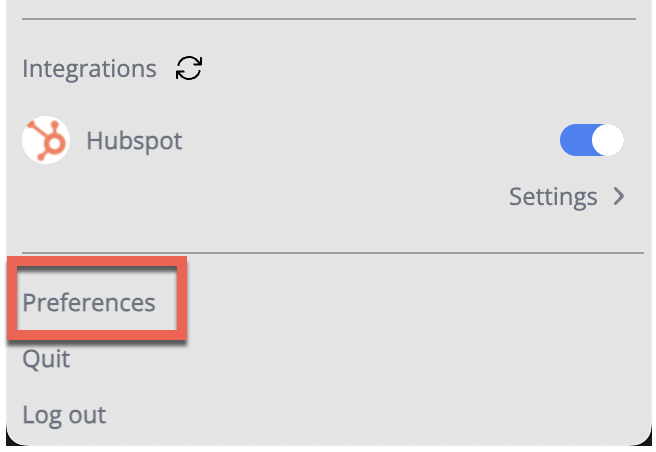
Task: Click the orange Hubspot logo
Action: coord(46,140)
